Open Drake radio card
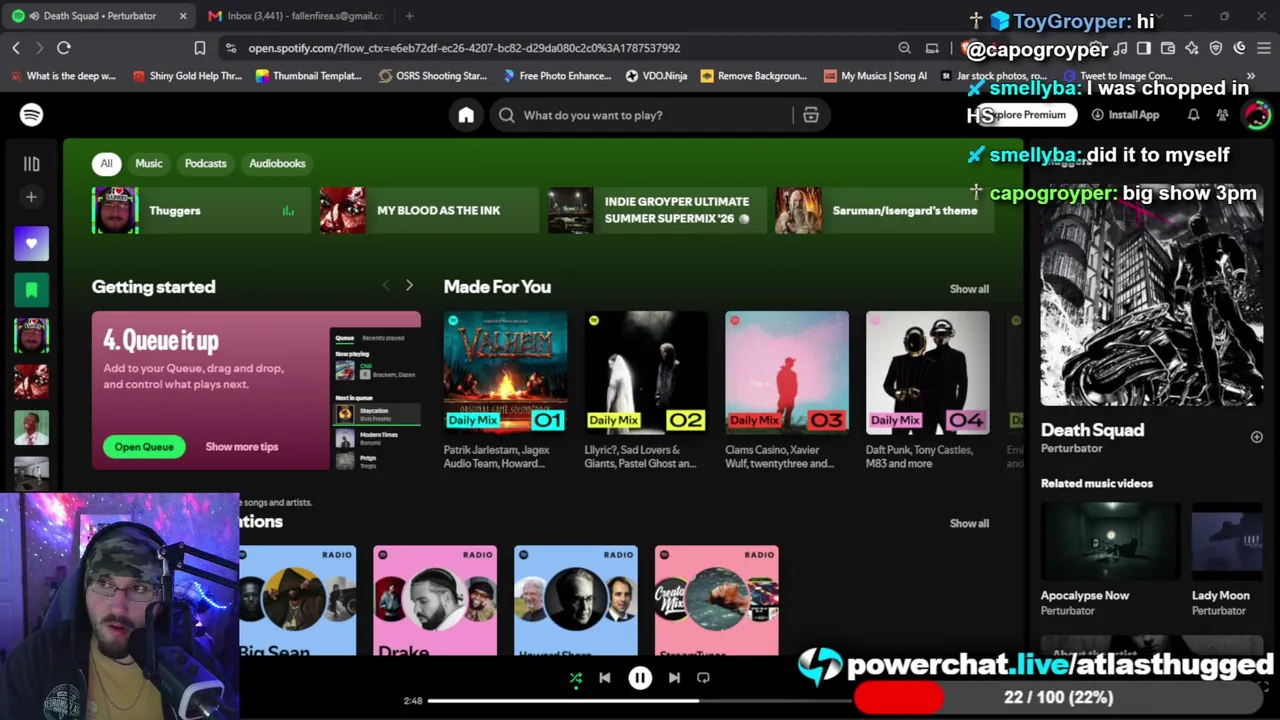 click(435, 600)
